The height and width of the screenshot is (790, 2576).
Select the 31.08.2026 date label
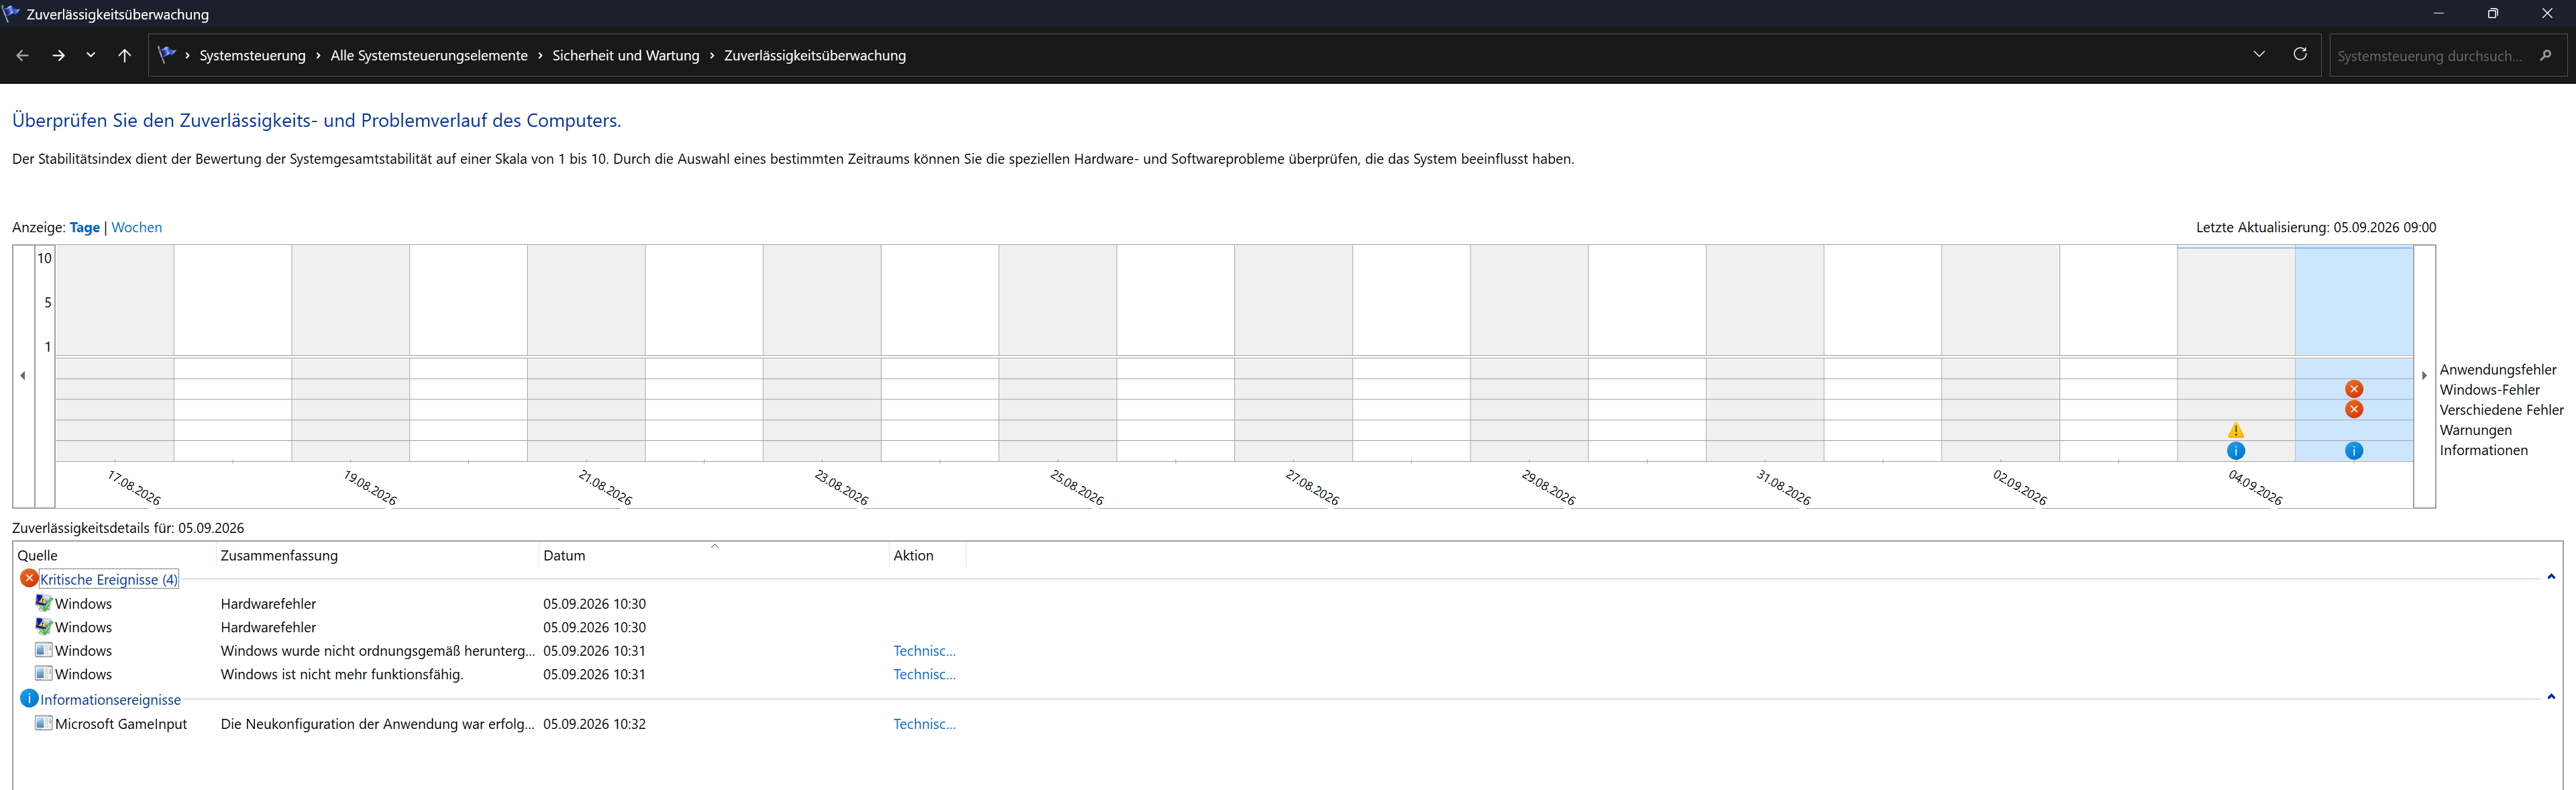tap(1784, 487)
